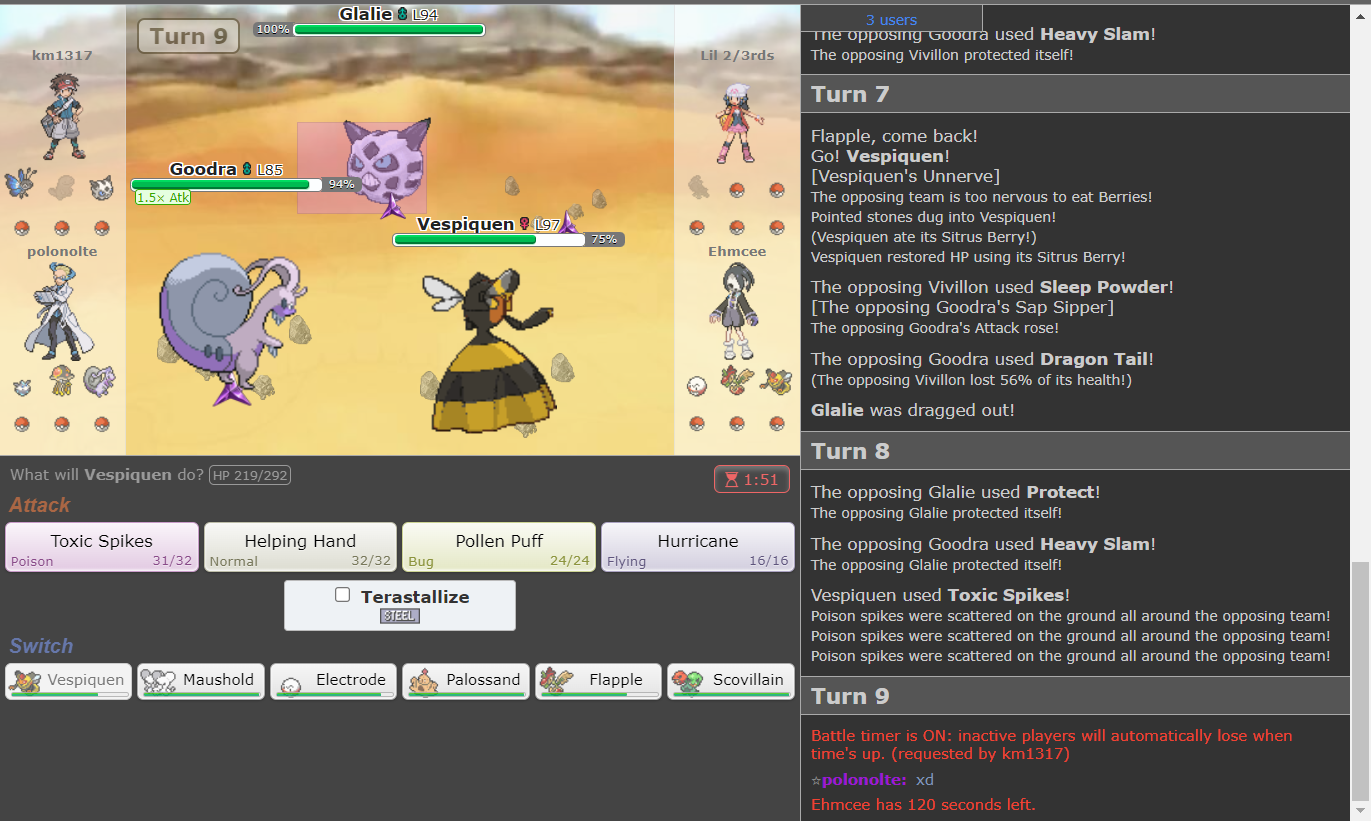Click the polonolte name label above avatar
1371x821 pixels.
[62, 252]
